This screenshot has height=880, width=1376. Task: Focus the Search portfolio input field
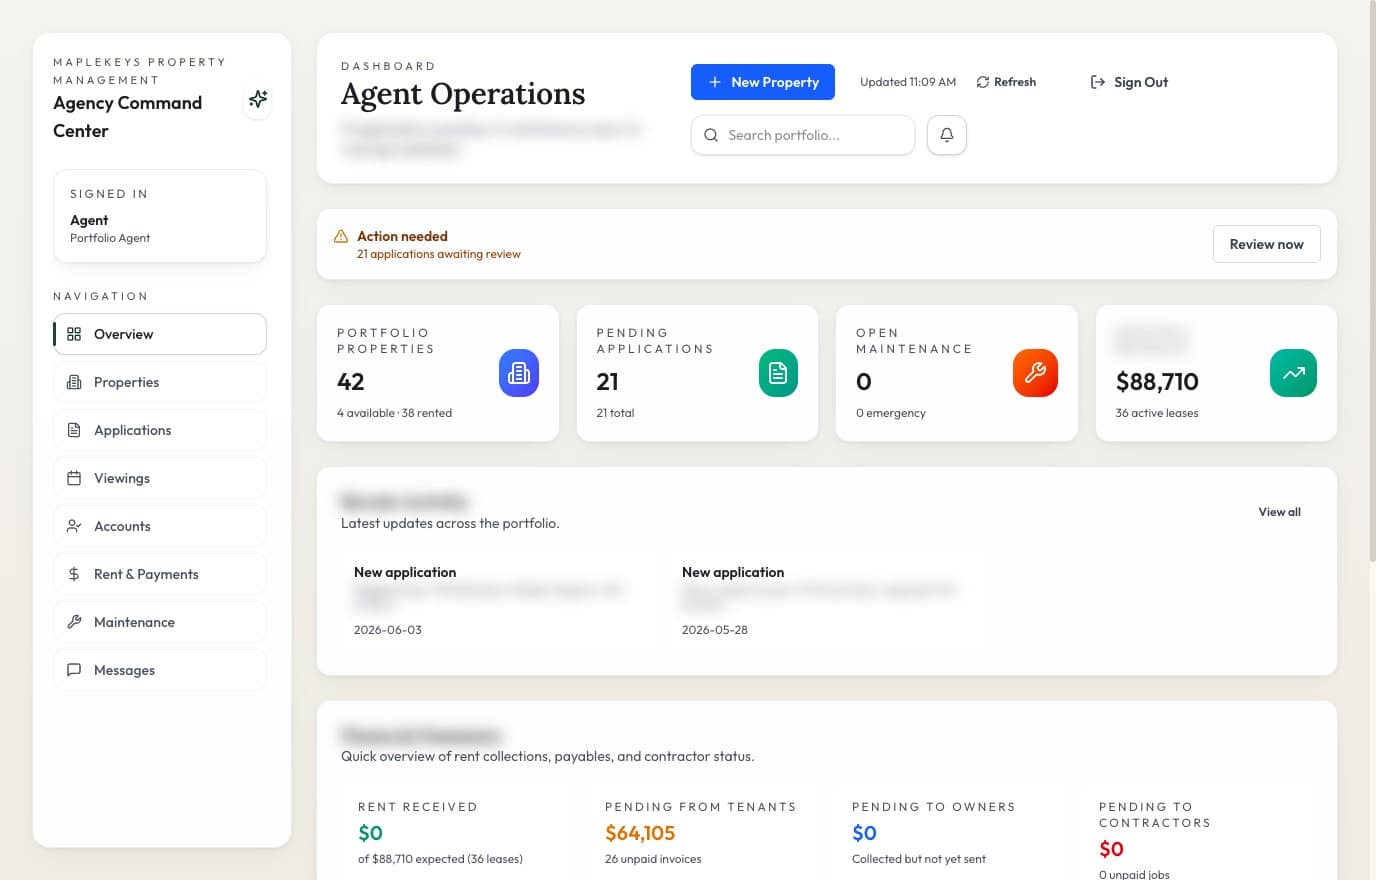pyautogui.click(x=803, y=135)
